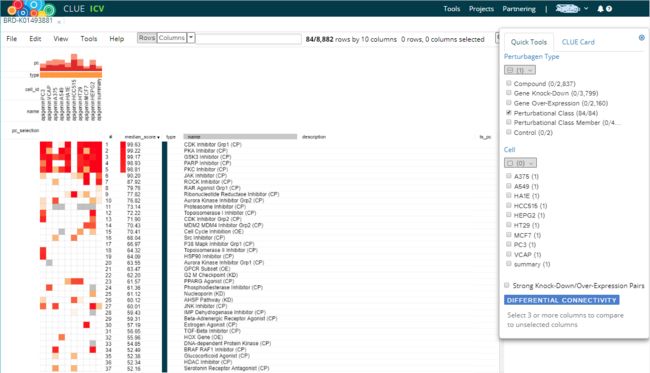Click the dark teal type column strip
Image resolution: width=650 pixels, height=373 pixels.
point(165,257)
